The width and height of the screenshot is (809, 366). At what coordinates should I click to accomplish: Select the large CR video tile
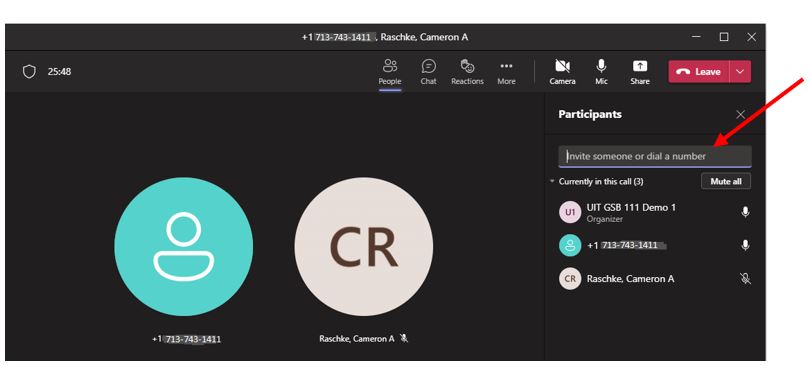pos(364,247)
